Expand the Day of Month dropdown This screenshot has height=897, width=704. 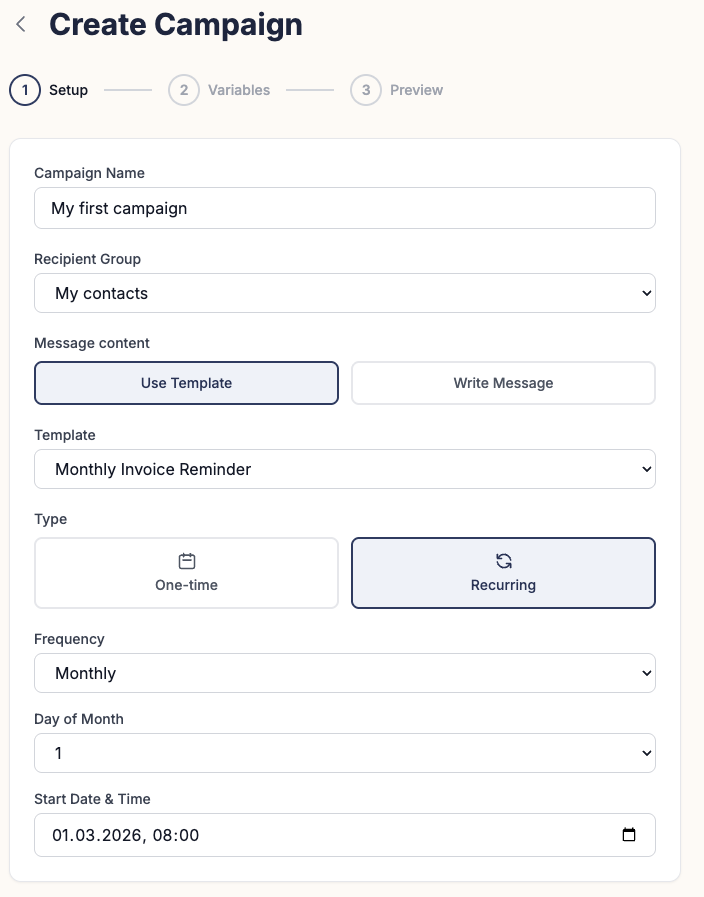click(x=345, y=753)
